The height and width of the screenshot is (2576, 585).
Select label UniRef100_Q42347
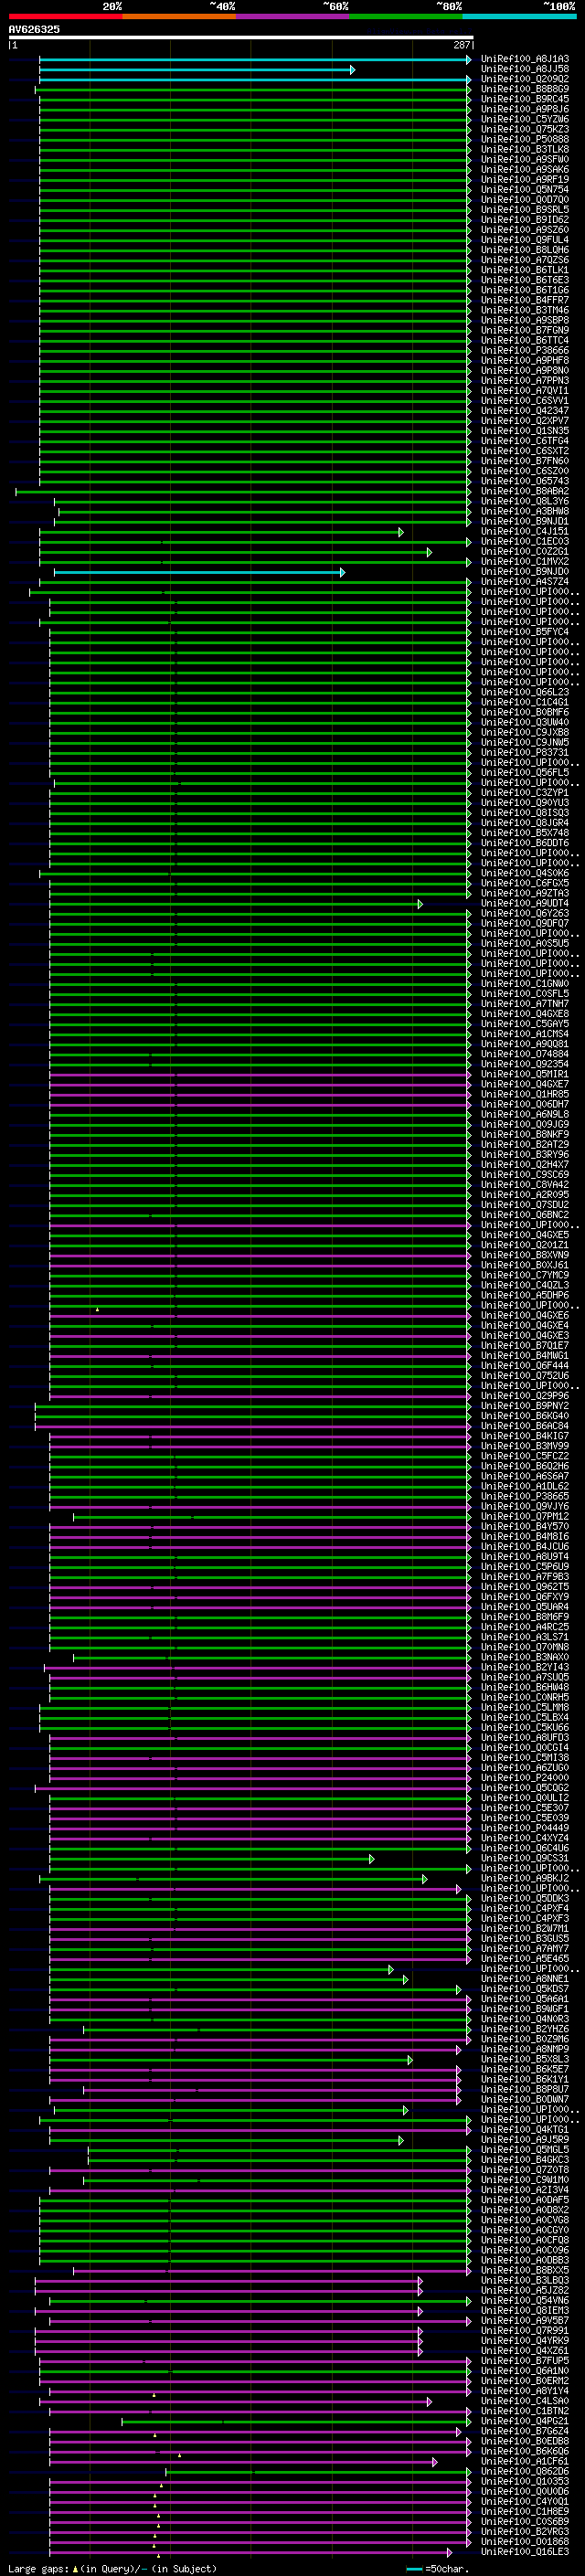[525, 411]
